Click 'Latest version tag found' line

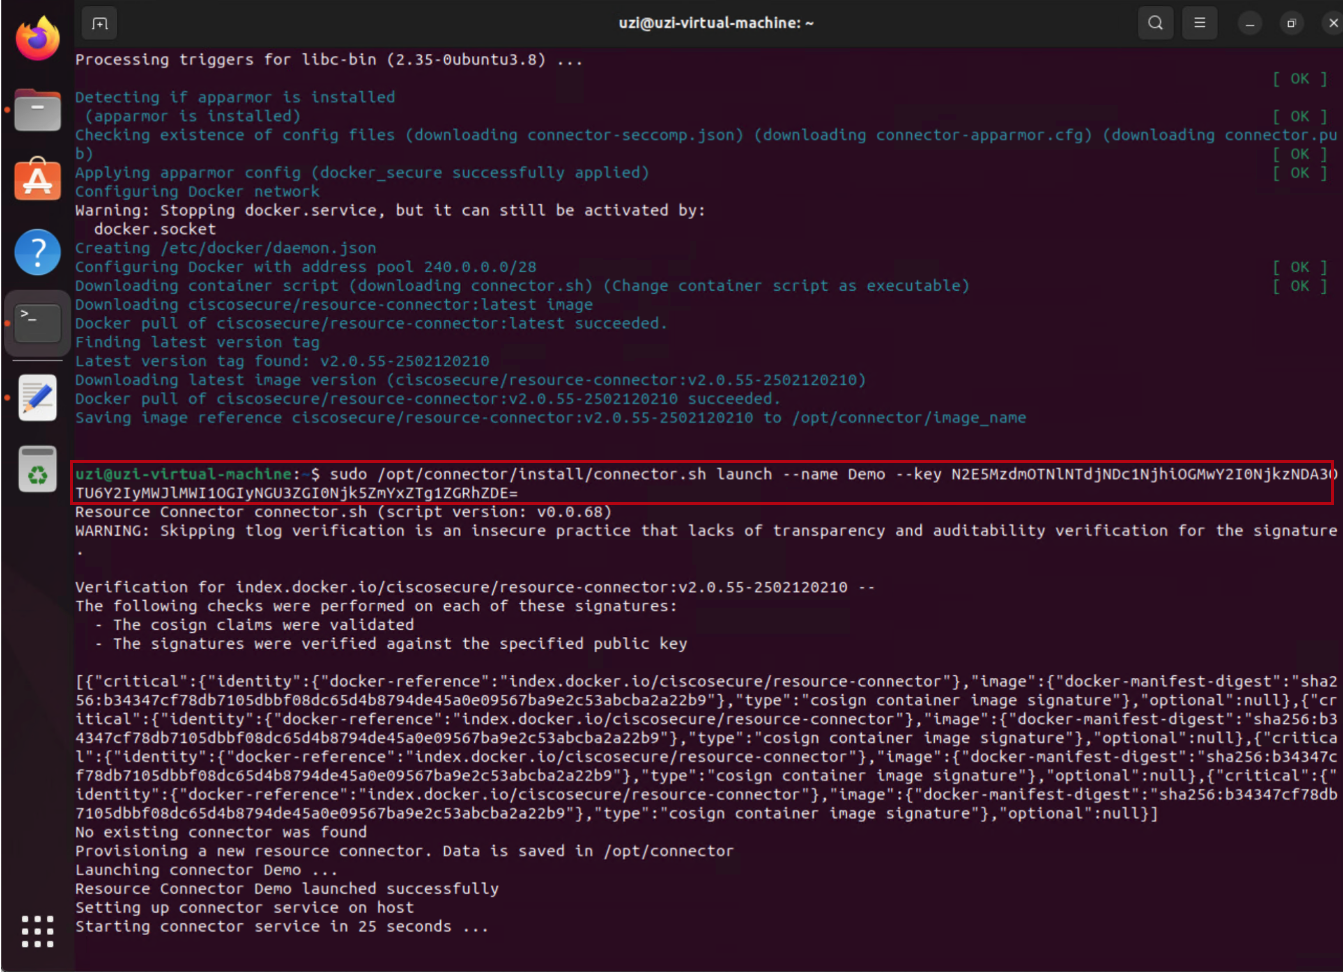[282, 361]
